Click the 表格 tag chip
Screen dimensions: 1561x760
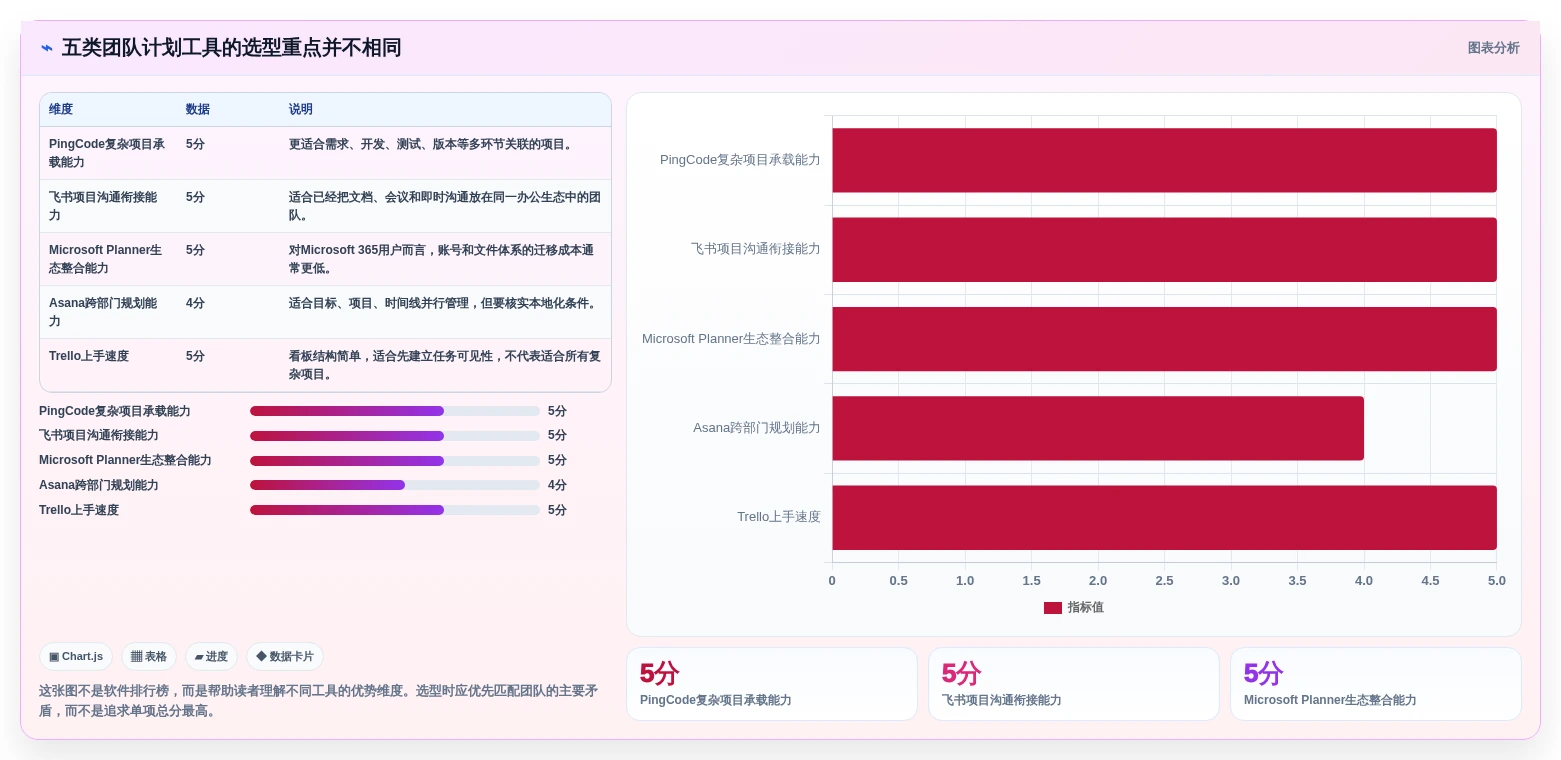tap(149, 657)
